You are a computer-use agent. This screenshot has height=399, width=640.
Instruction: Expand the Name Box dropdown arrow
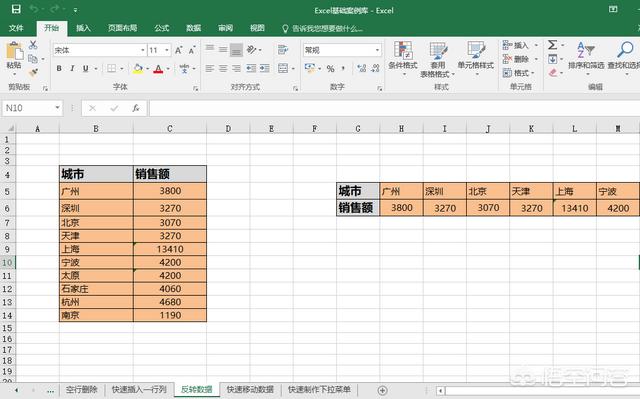58,108
